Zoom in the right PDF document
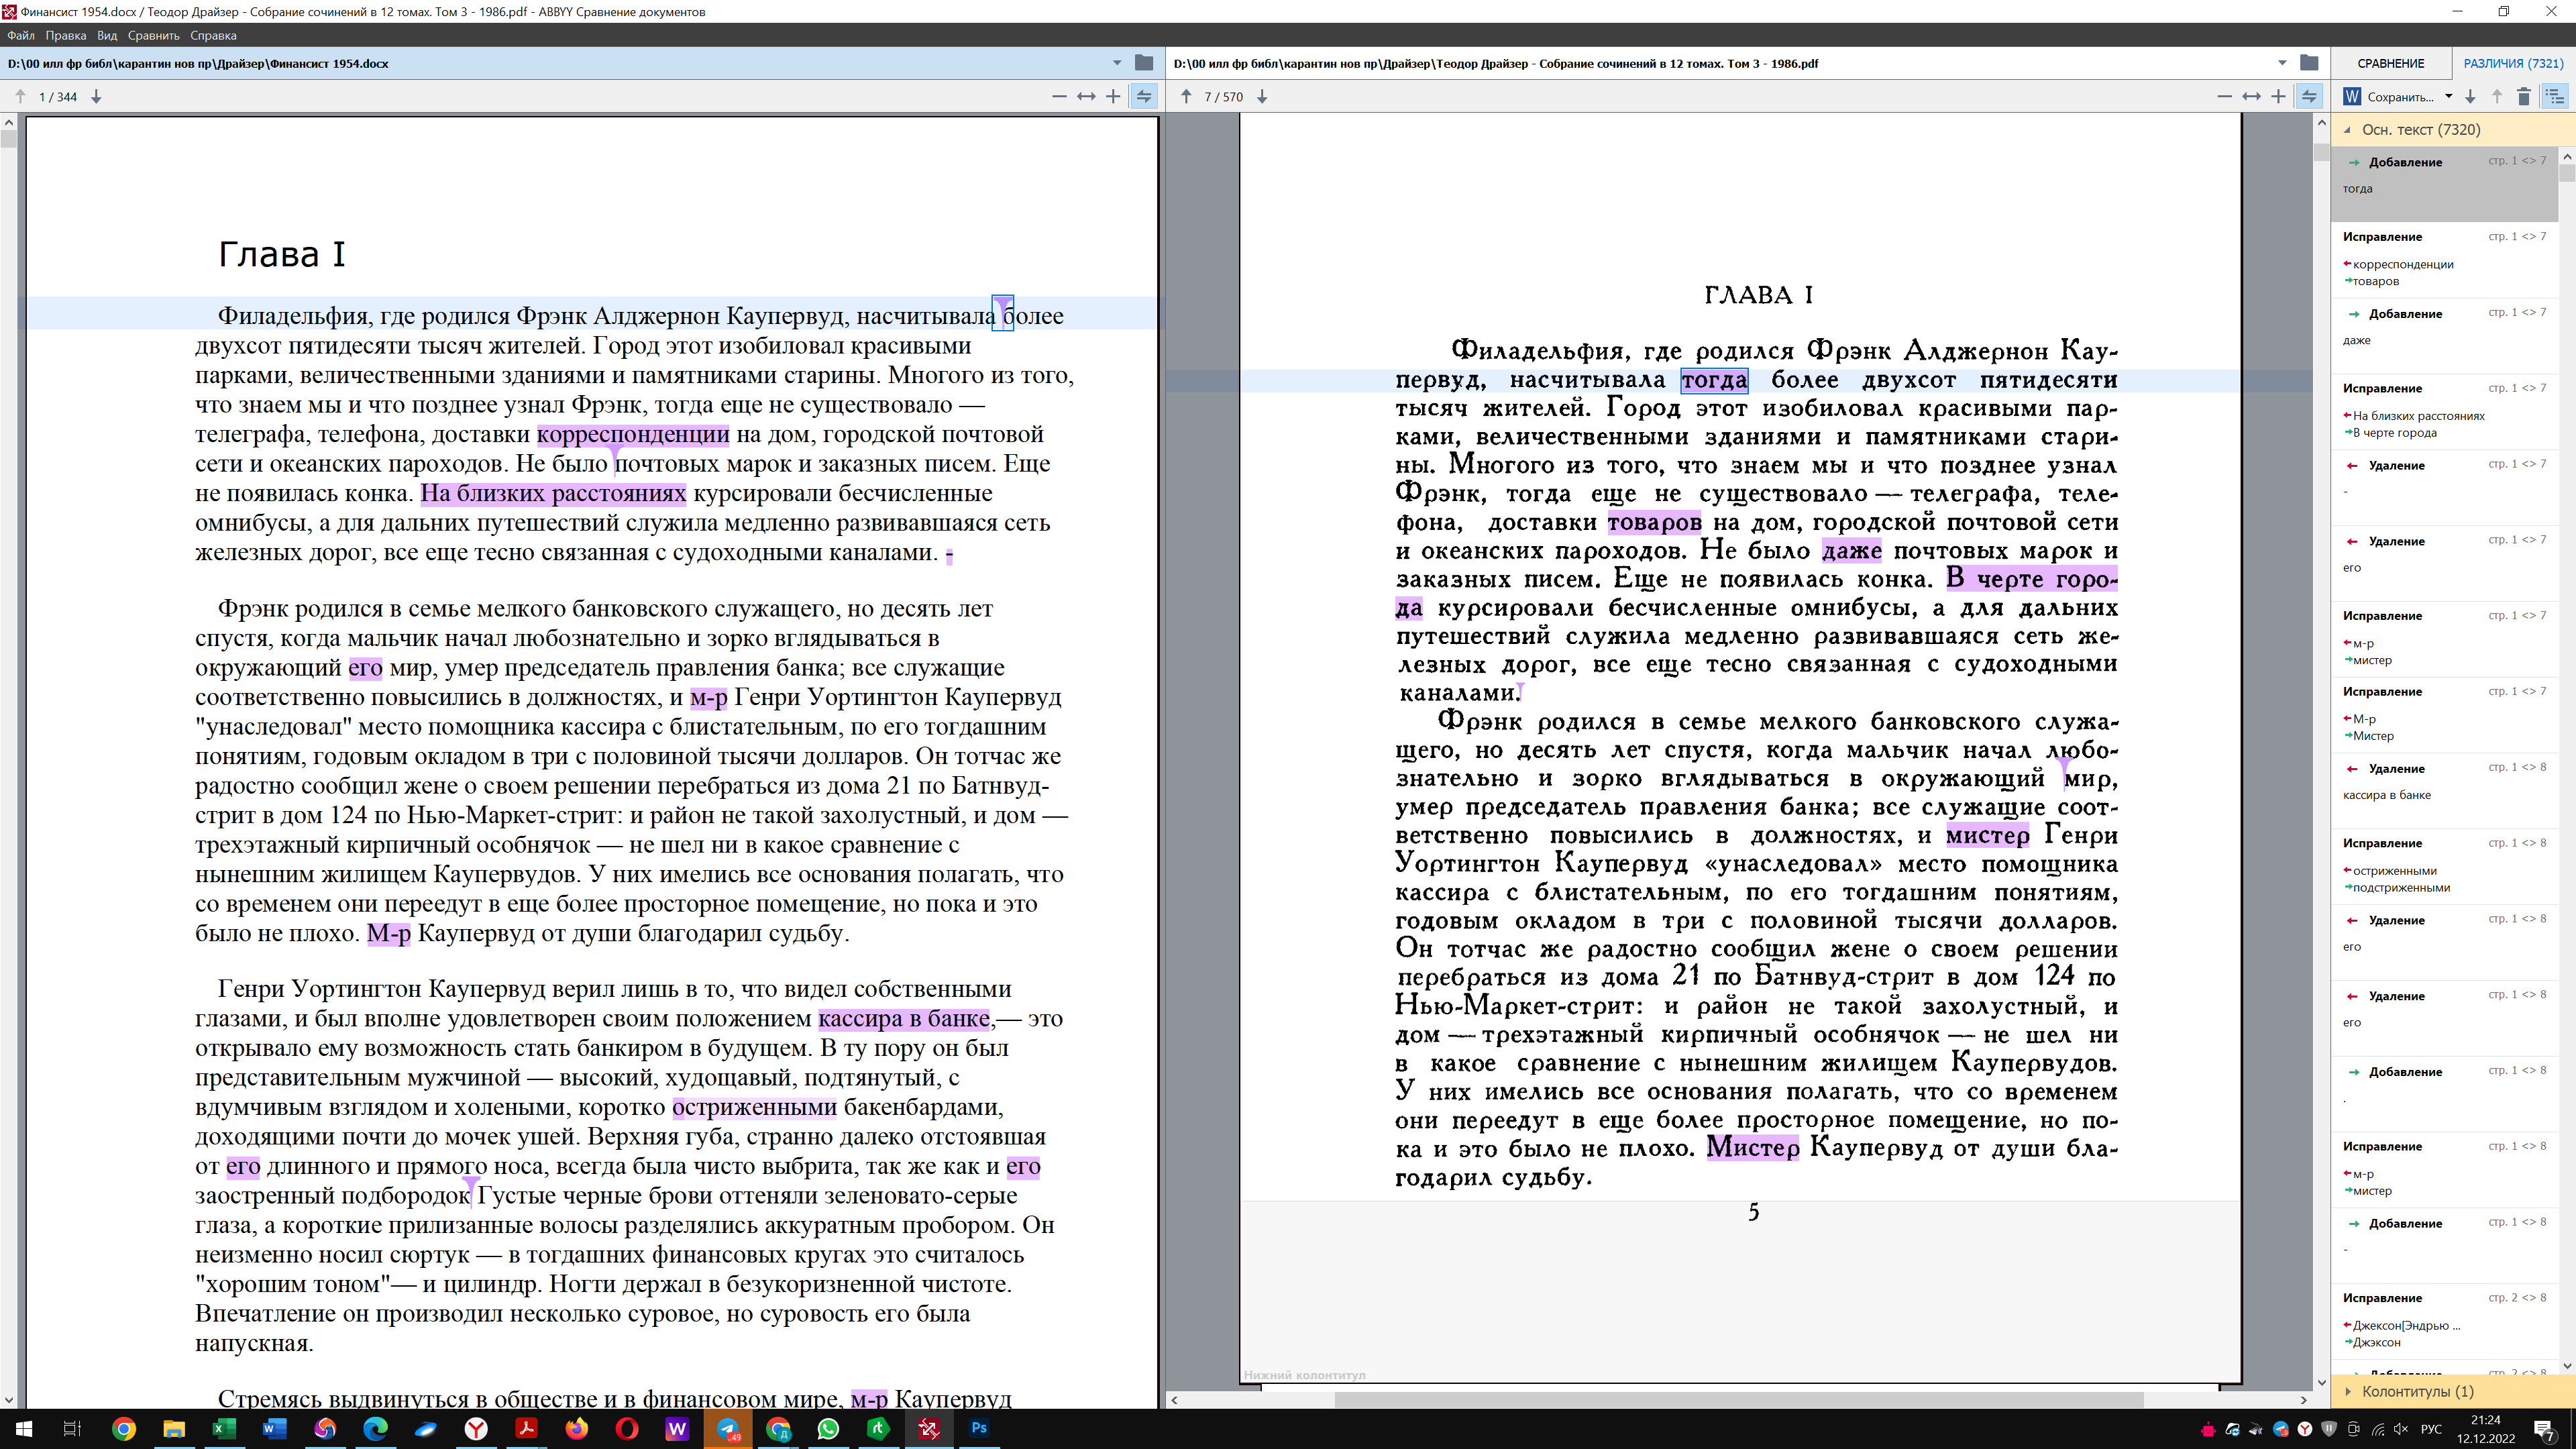 click(x=2278, y=97)
